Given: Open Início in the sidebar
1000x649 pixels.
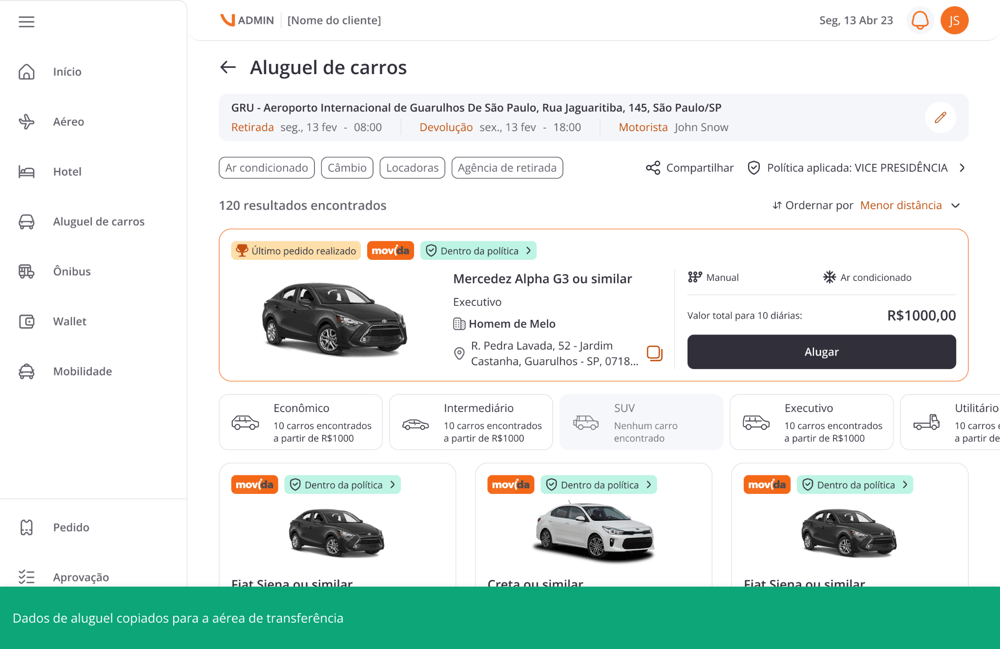Looking at the screenshot, I should click(67, 71).
